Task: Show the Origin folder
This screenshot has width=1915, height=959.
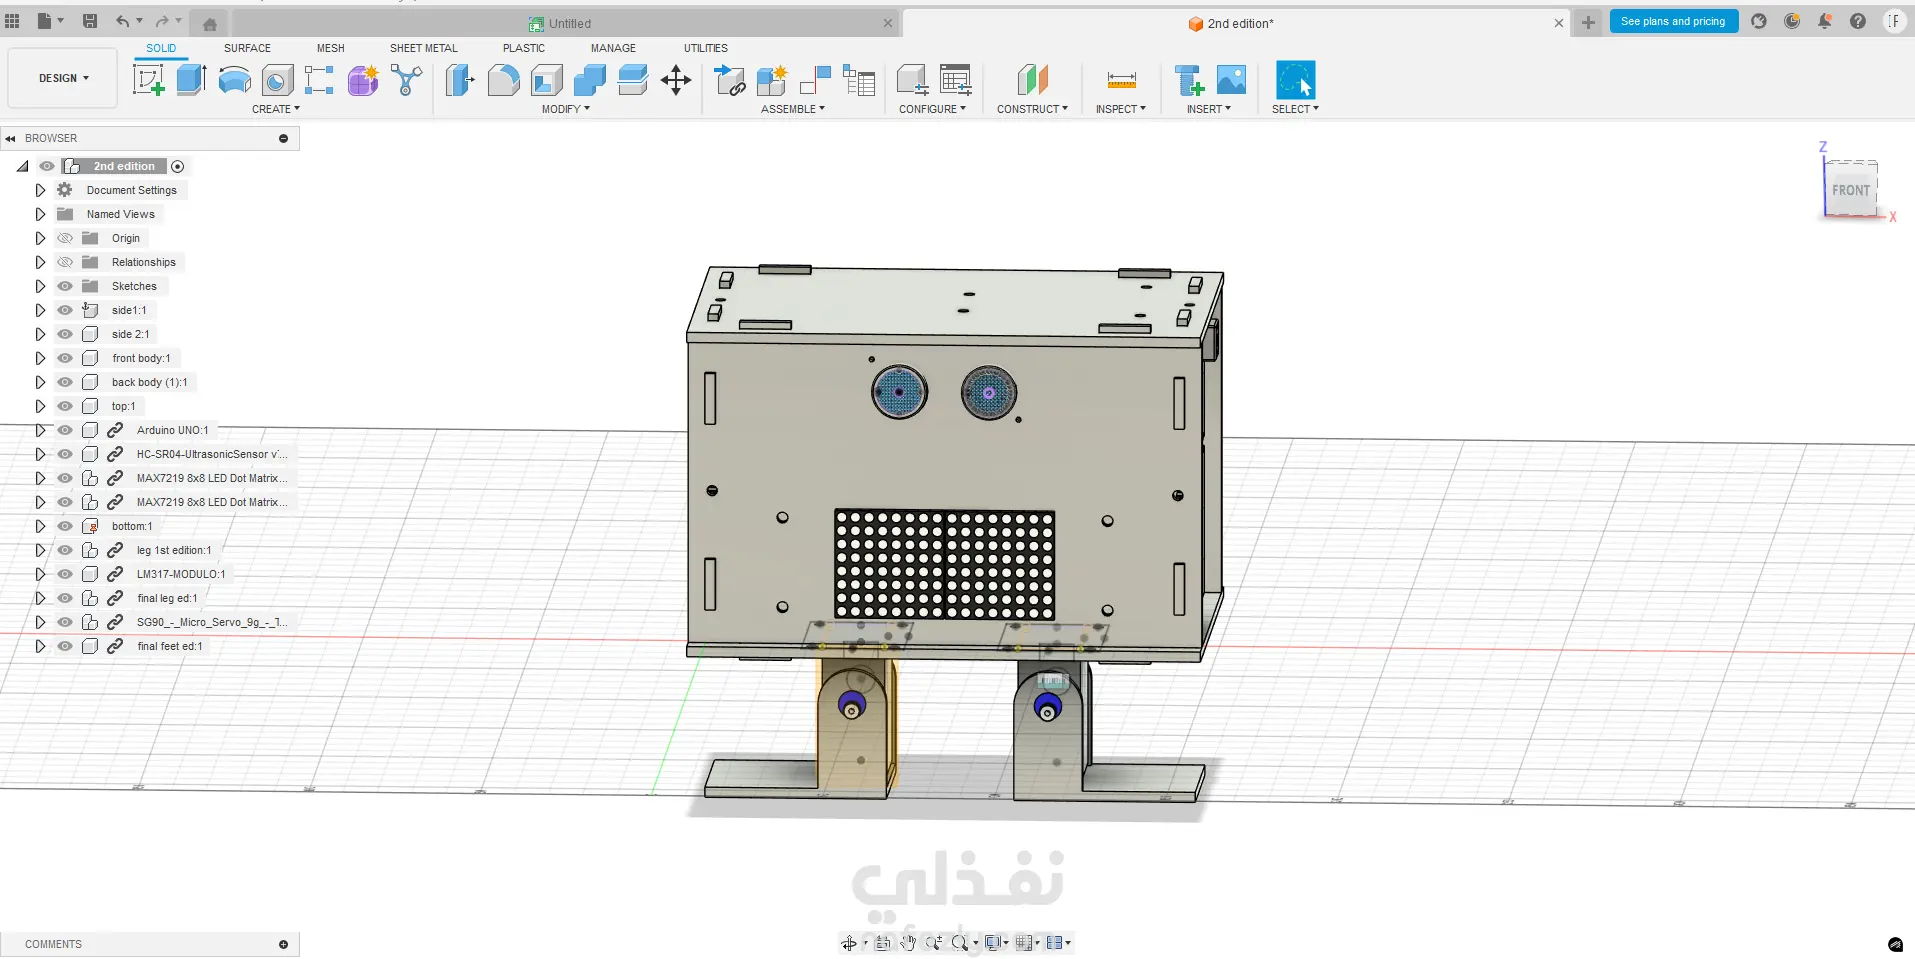Action: 65,238
